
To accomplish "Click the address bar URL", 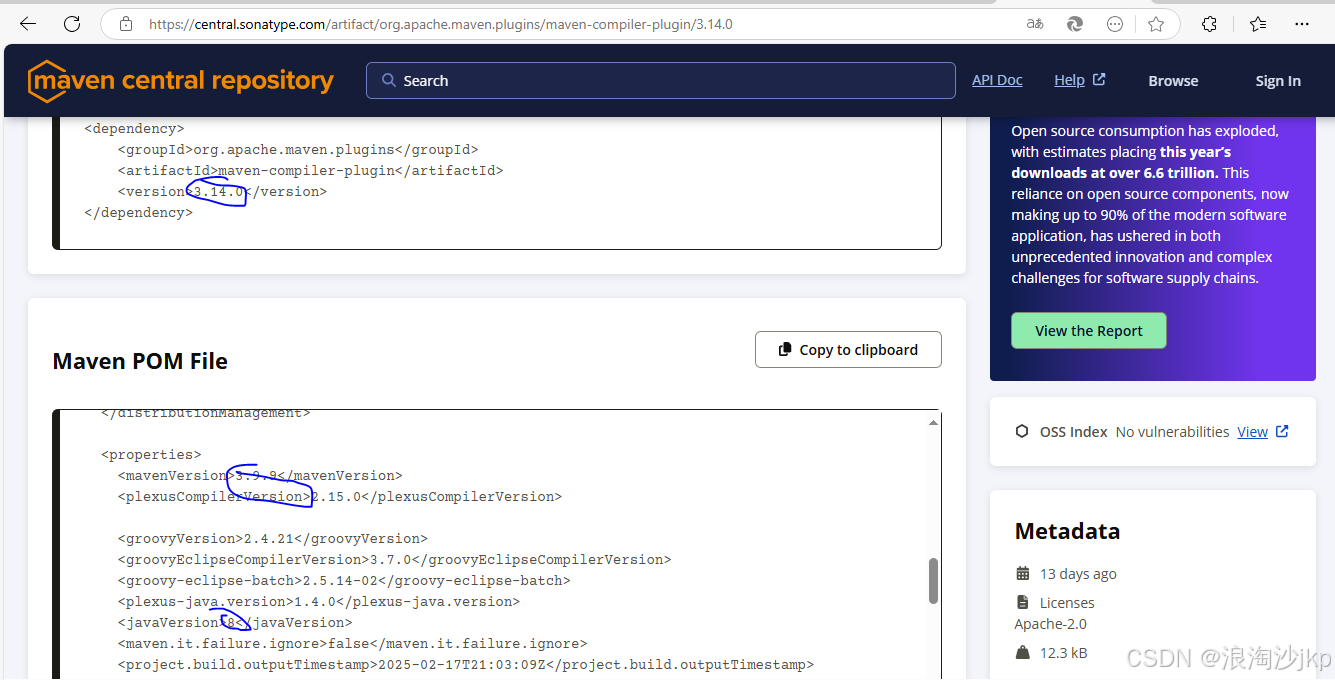I will [x=441, y=24].
